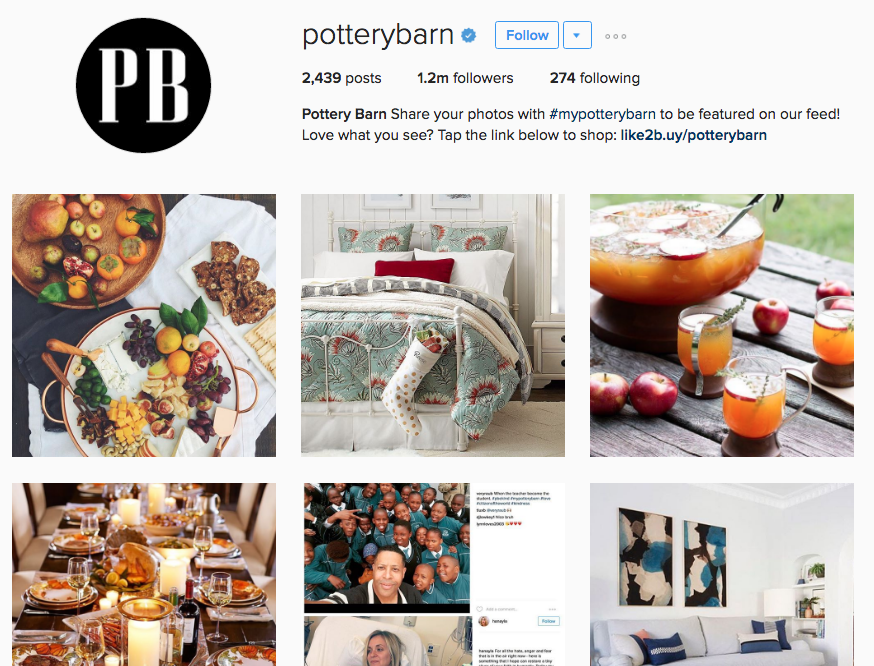The width and height of the screenshot is (874, 666).
Task: Click the 2,439 posts count
Action: pyautogui.click(x=341, y=78)
